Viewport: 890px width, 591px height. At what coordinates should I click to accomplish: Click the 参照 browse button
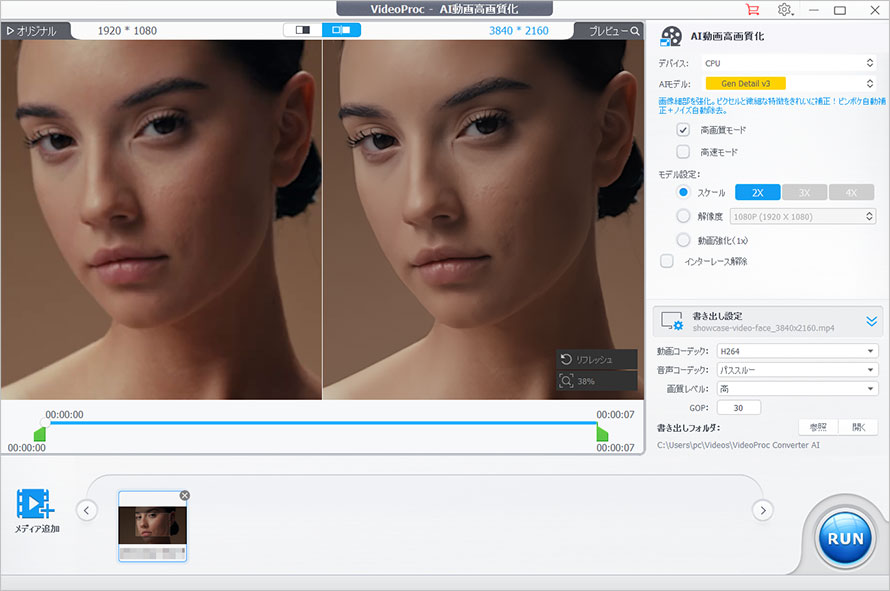point(818,427)
